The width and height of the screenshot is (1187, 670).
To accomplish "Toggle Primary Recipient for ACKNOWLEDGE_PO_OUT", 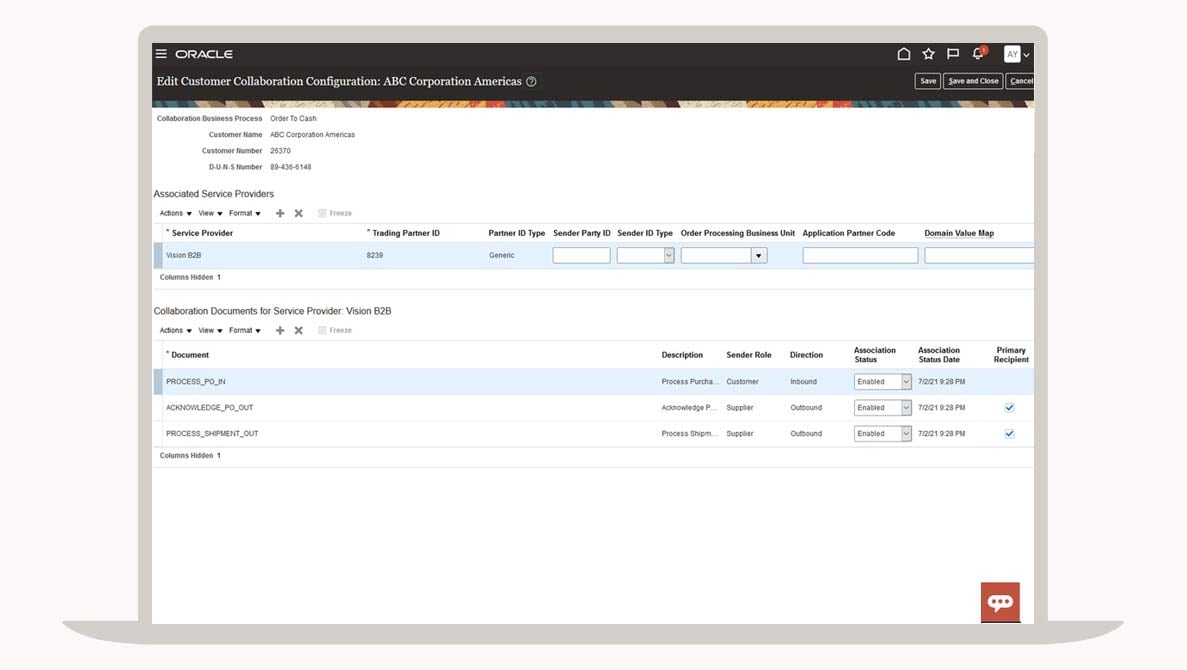I will pos(1009,408).
